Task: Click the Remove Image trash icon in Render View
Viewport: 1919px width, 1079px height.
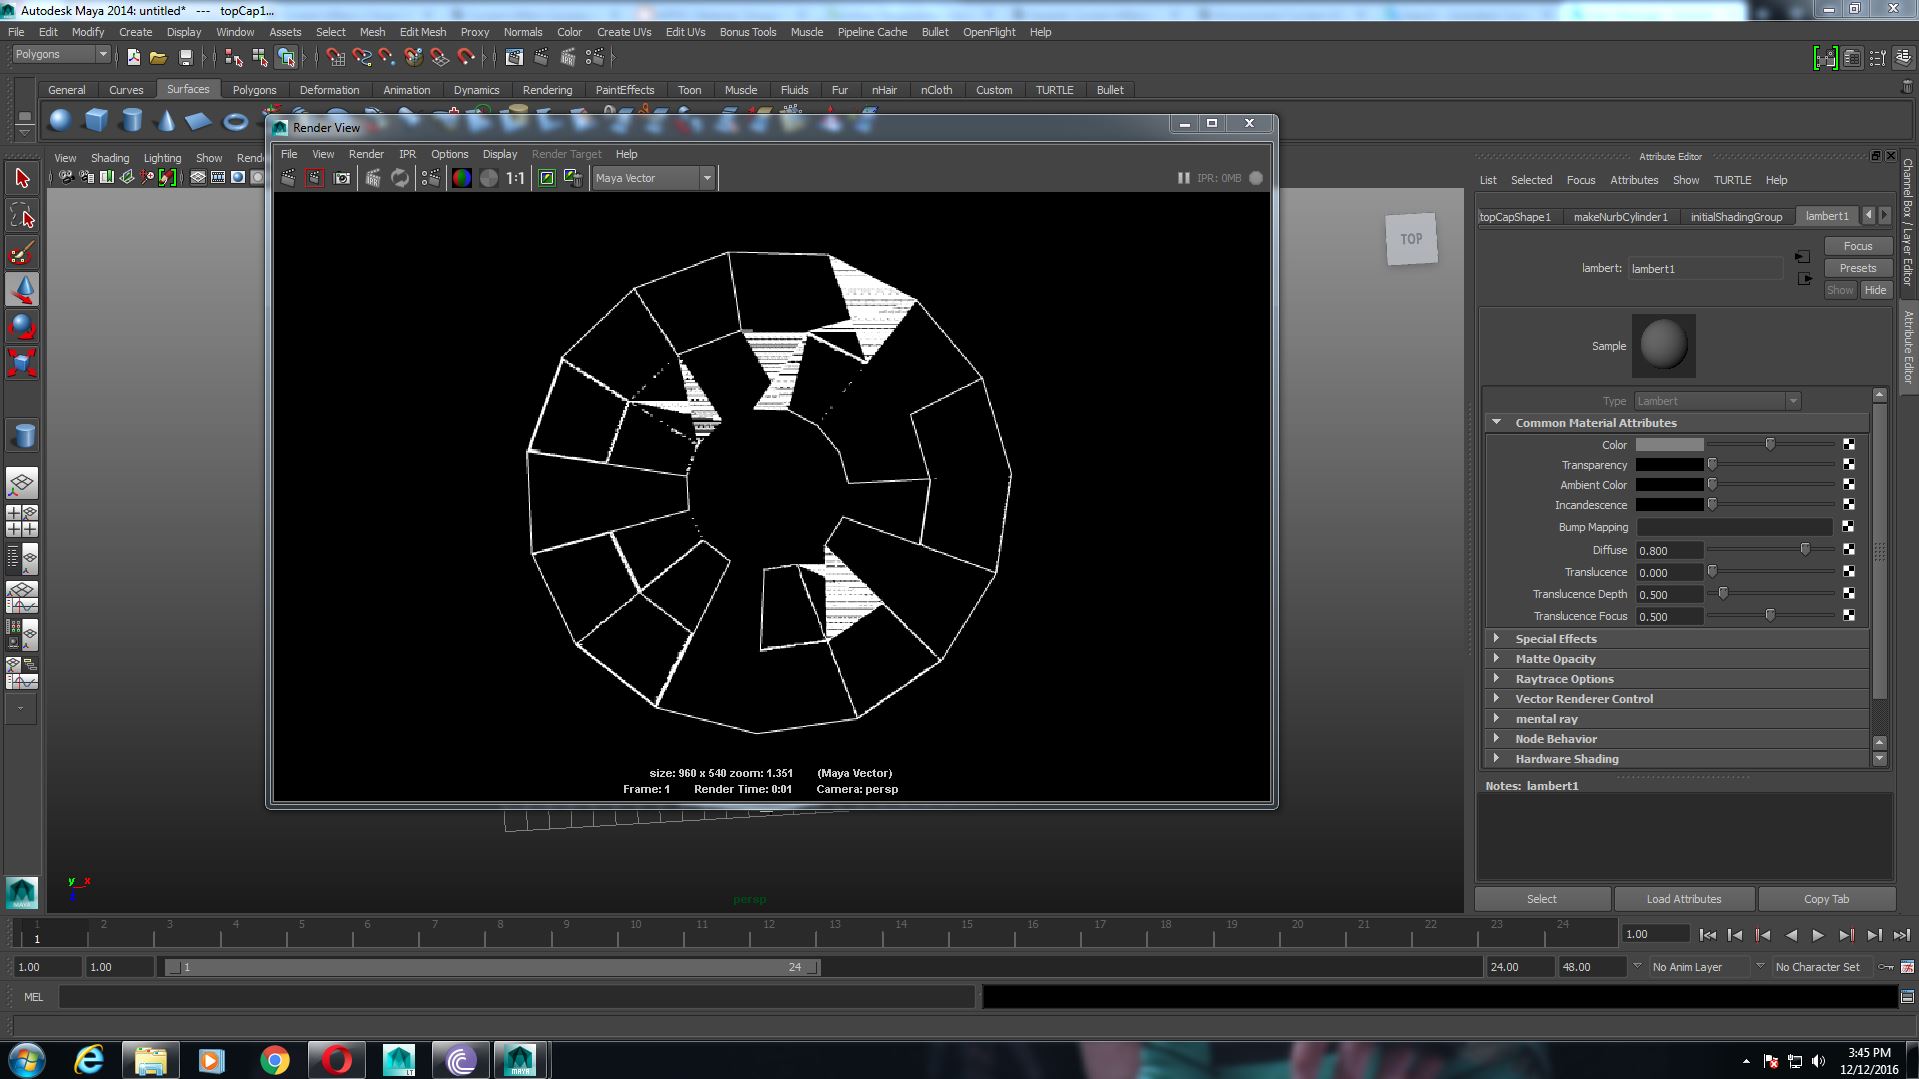Action: click(x=573, y=177)
